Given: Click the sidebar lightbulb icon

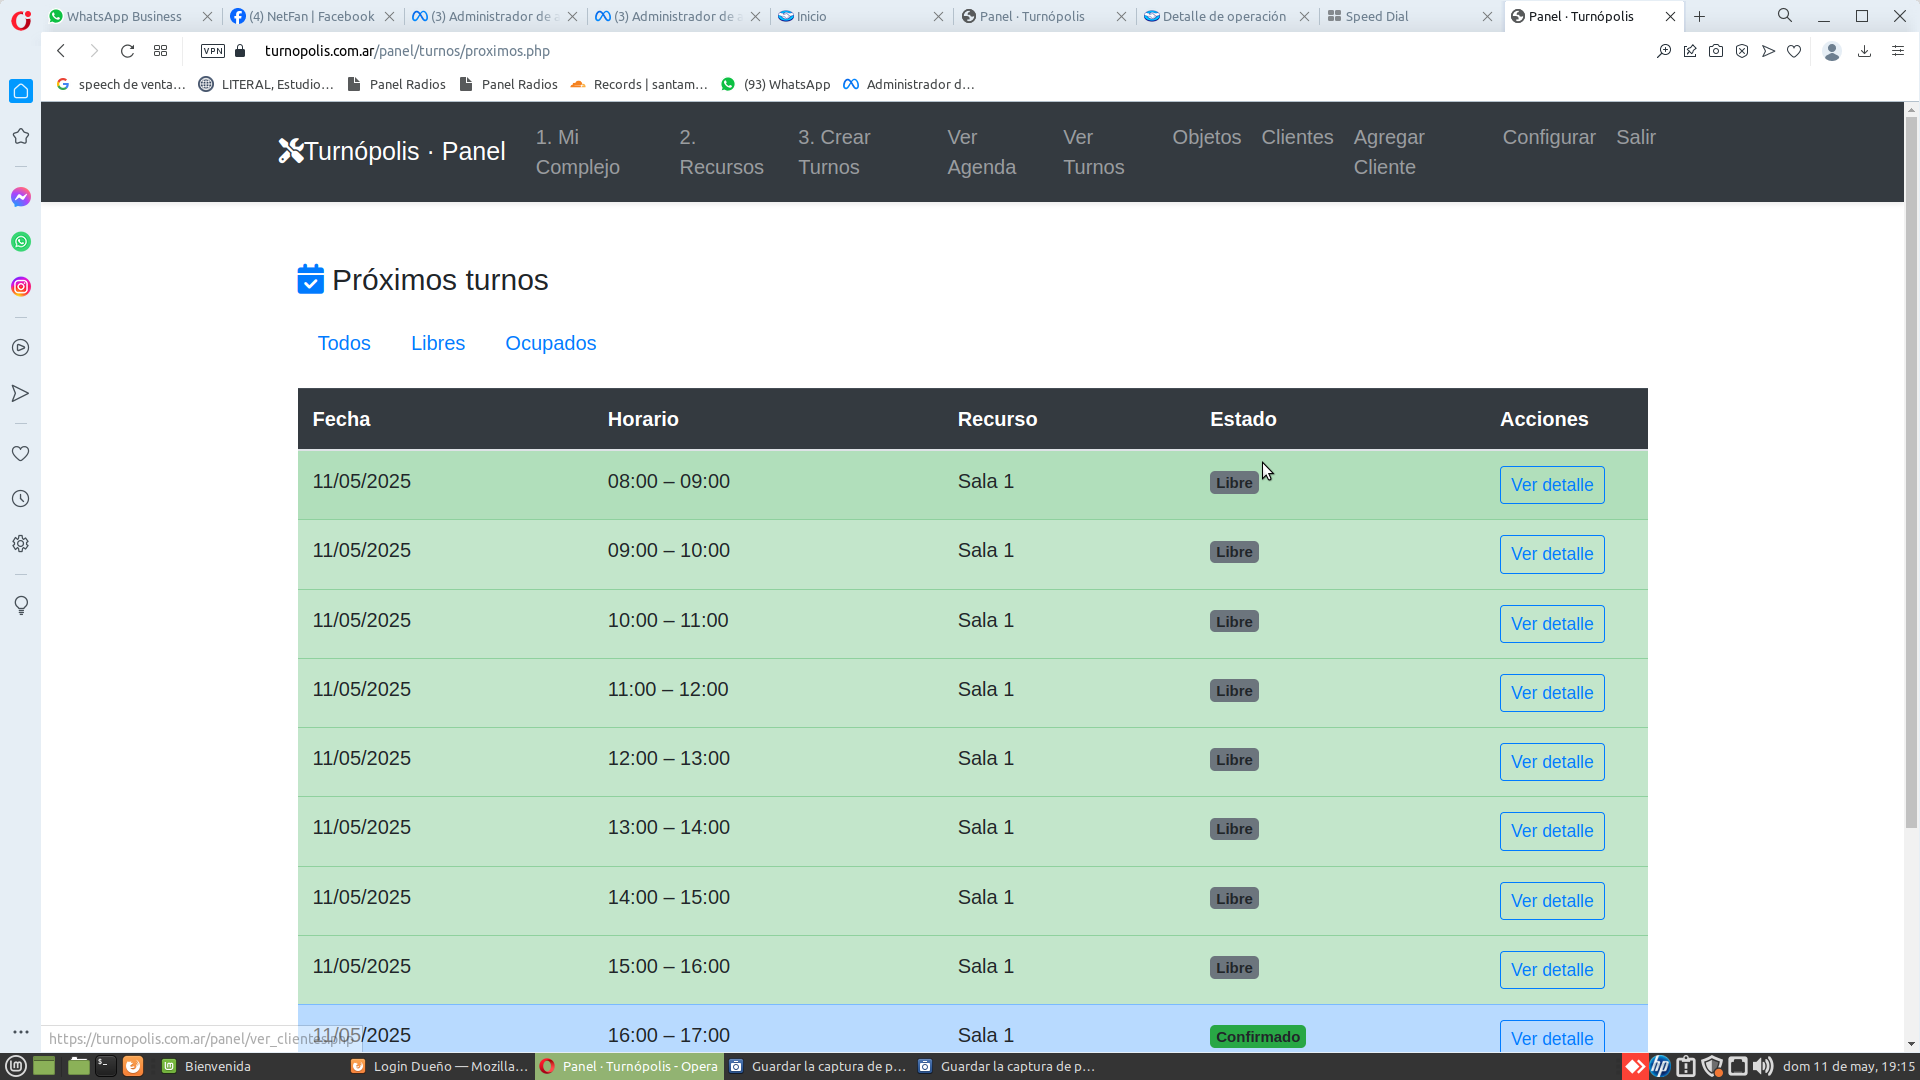Looking at the screenshot, I should click(21, 605).
